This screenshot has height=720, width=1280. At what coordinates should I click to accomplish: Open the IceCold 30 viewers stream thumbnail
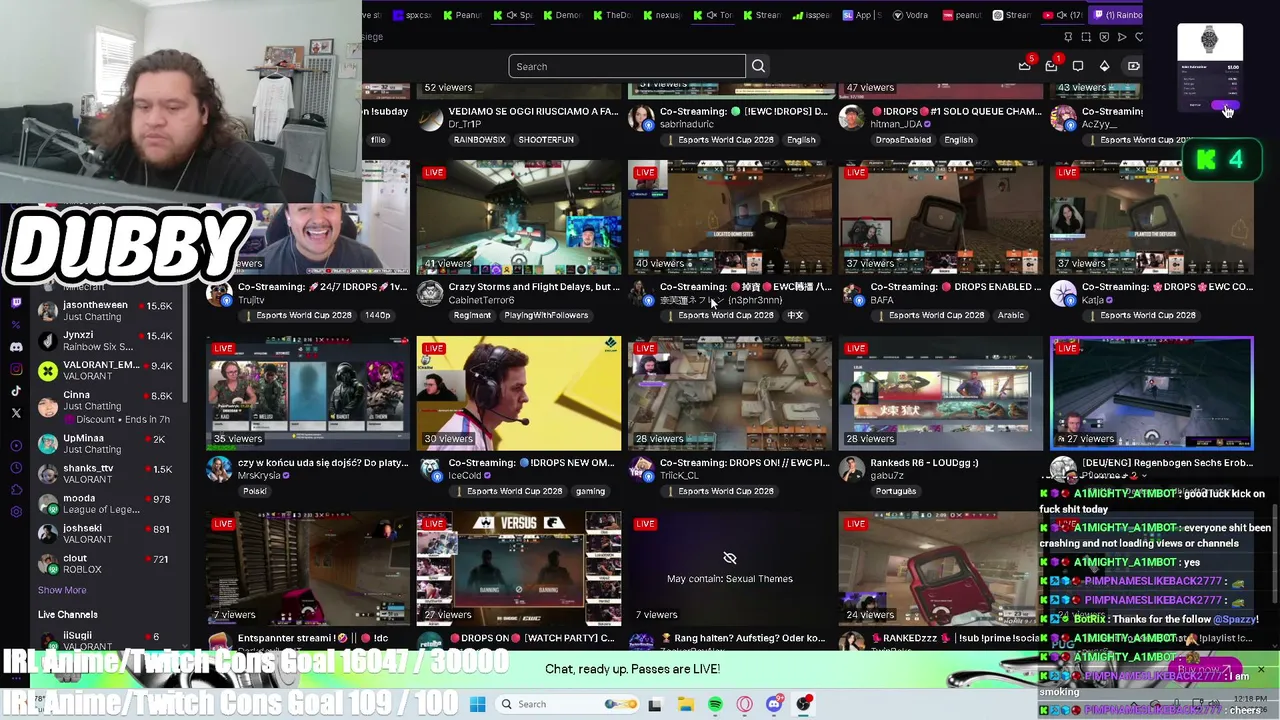point(519,394)
